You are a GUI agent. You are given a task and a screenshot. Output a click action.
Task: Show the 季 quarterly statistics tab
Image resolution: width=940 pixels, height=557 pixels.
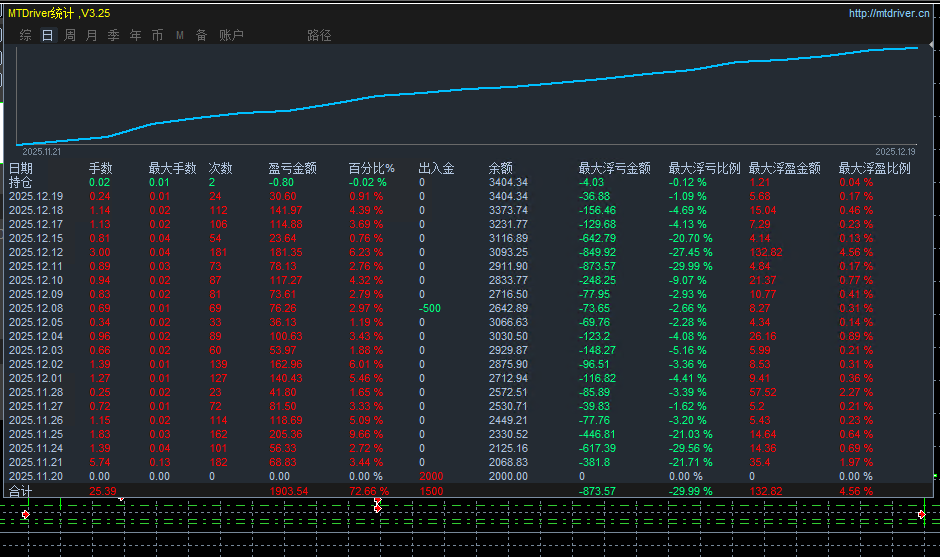pyautogui.click(x=113, y=35)
